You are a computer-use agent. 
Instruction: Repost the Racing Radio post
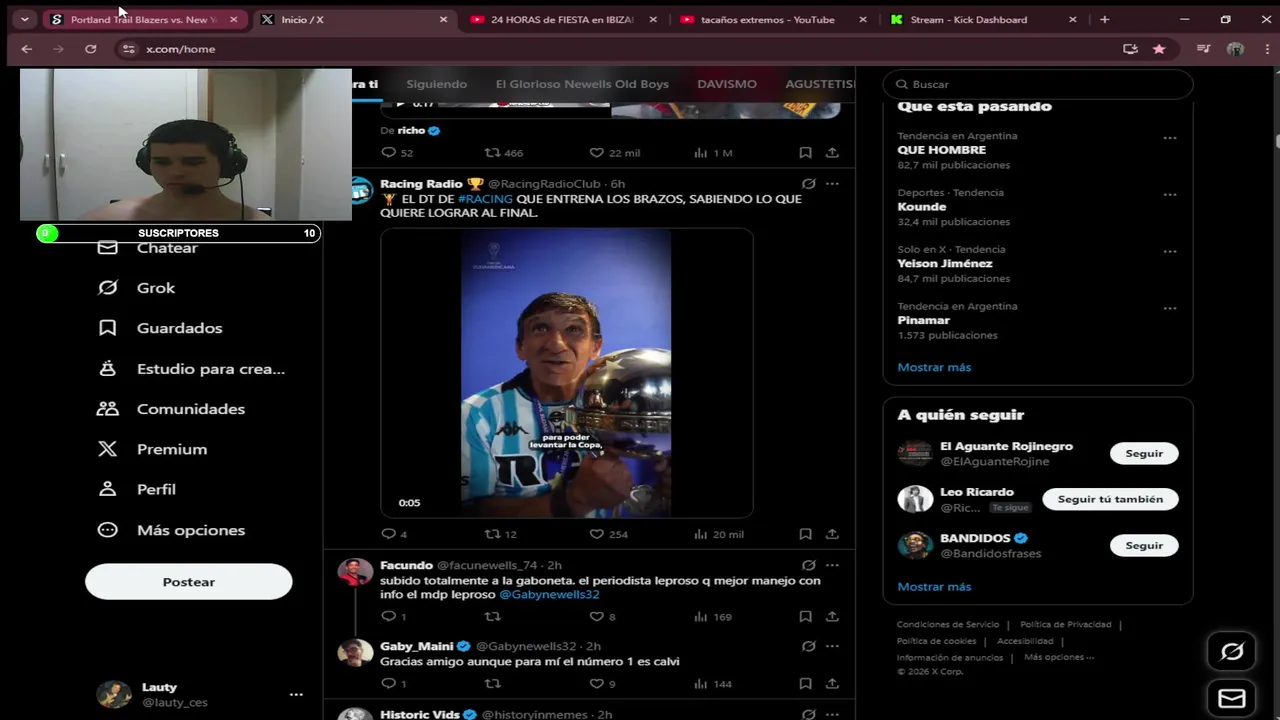click(500, 534)
